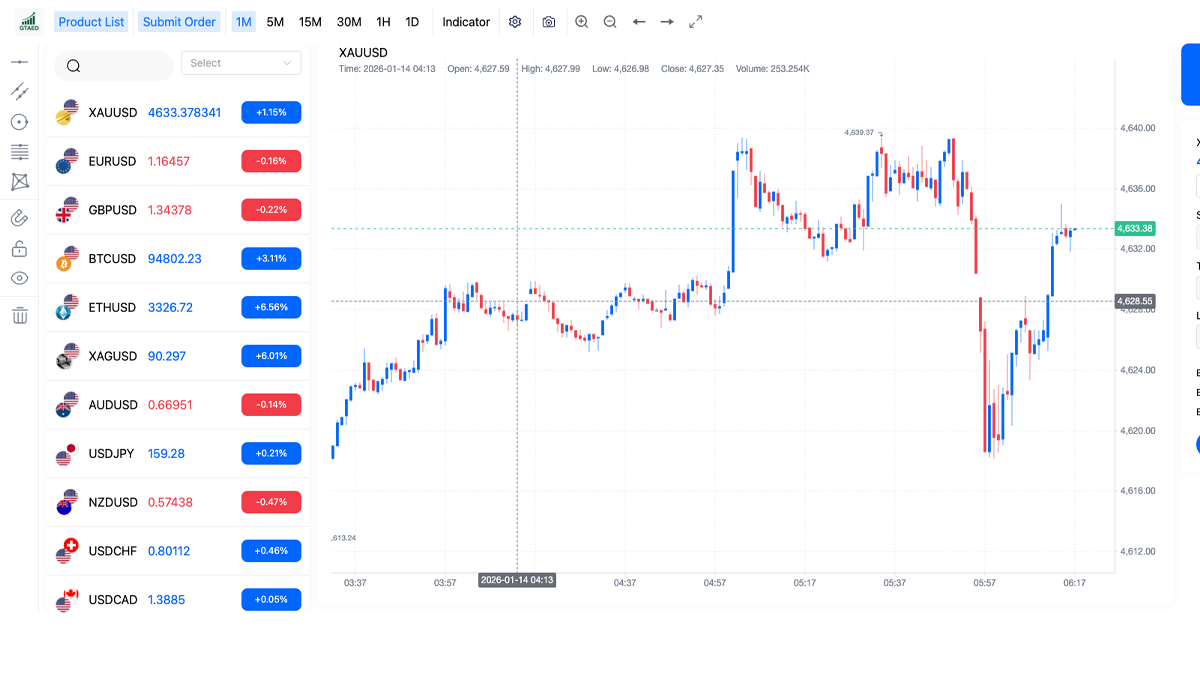This screenshot has height=700, width=1200.
Task: Click the chart screenshot camera icon
Action: tap(549, 22)
